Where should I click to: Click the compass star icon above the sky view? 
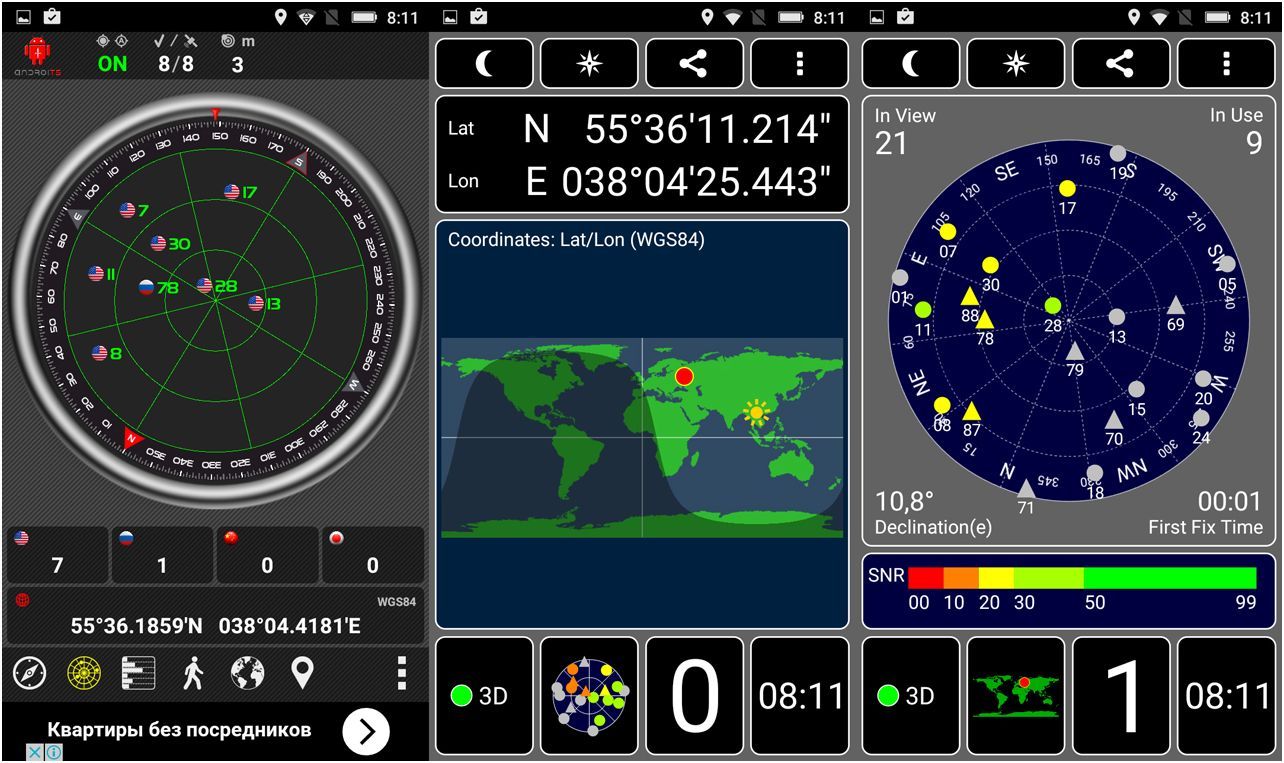click(x=1015, y=64)
